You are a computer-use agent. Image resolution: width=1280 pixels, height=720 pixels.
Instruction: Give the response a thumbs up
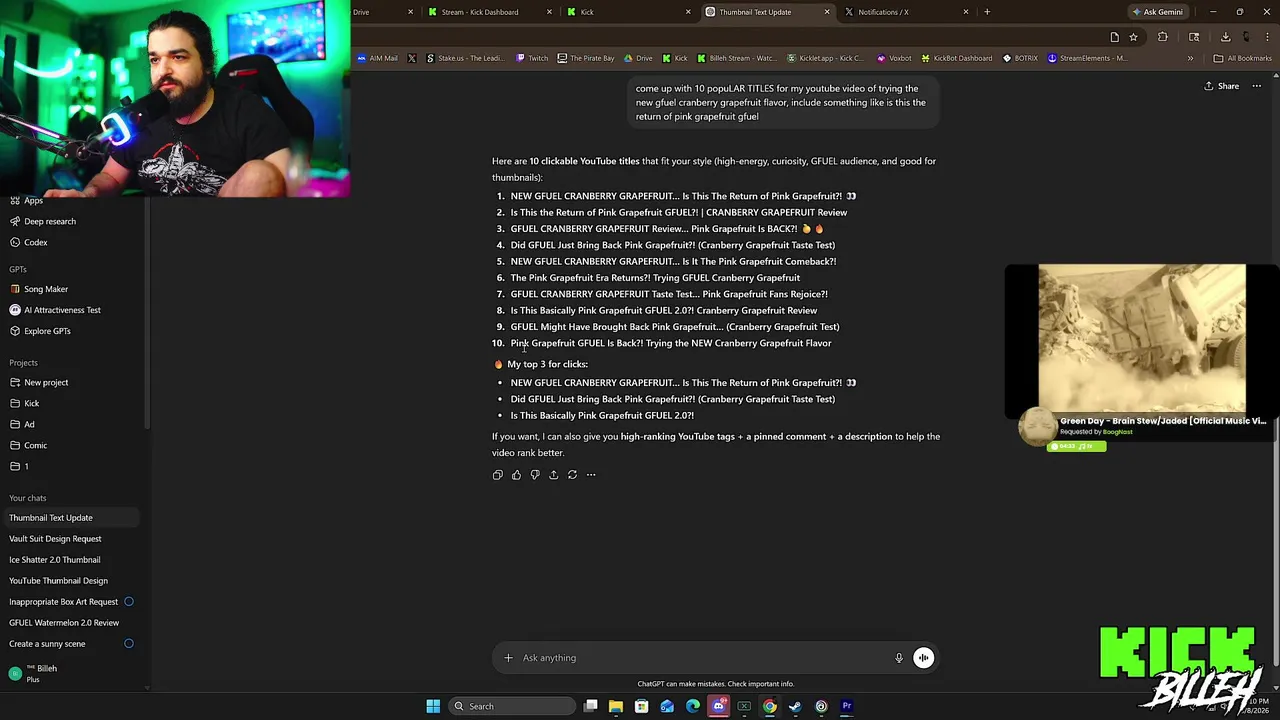[516, 475]
